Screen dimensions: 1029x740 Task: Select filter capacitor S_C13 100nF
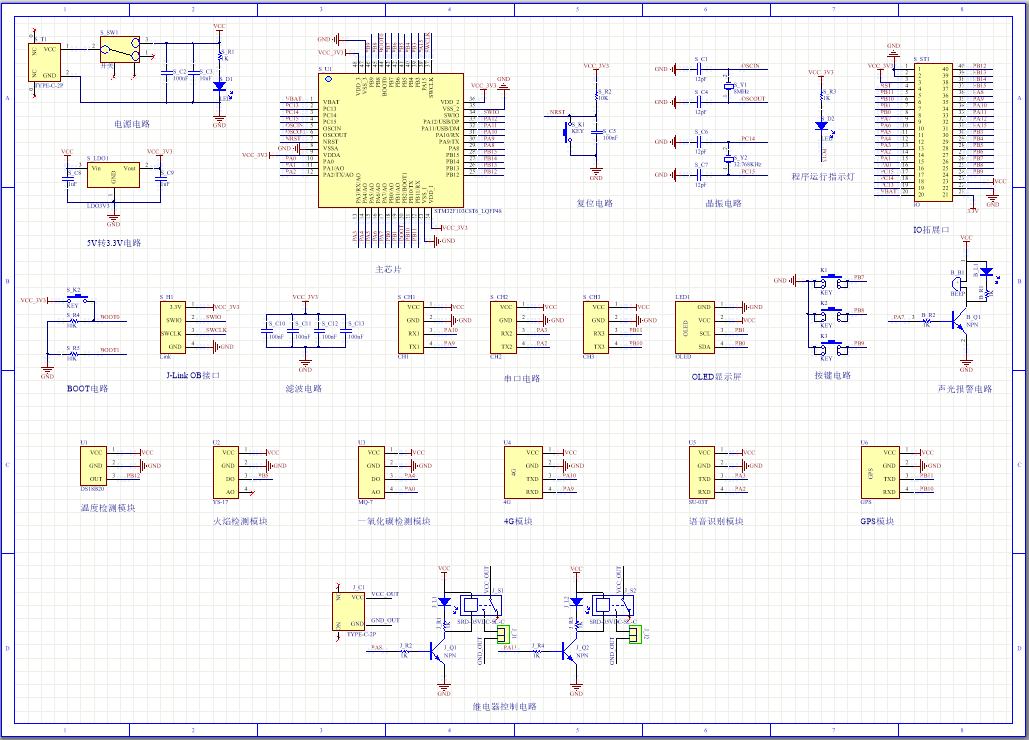[x=348, y=331]
